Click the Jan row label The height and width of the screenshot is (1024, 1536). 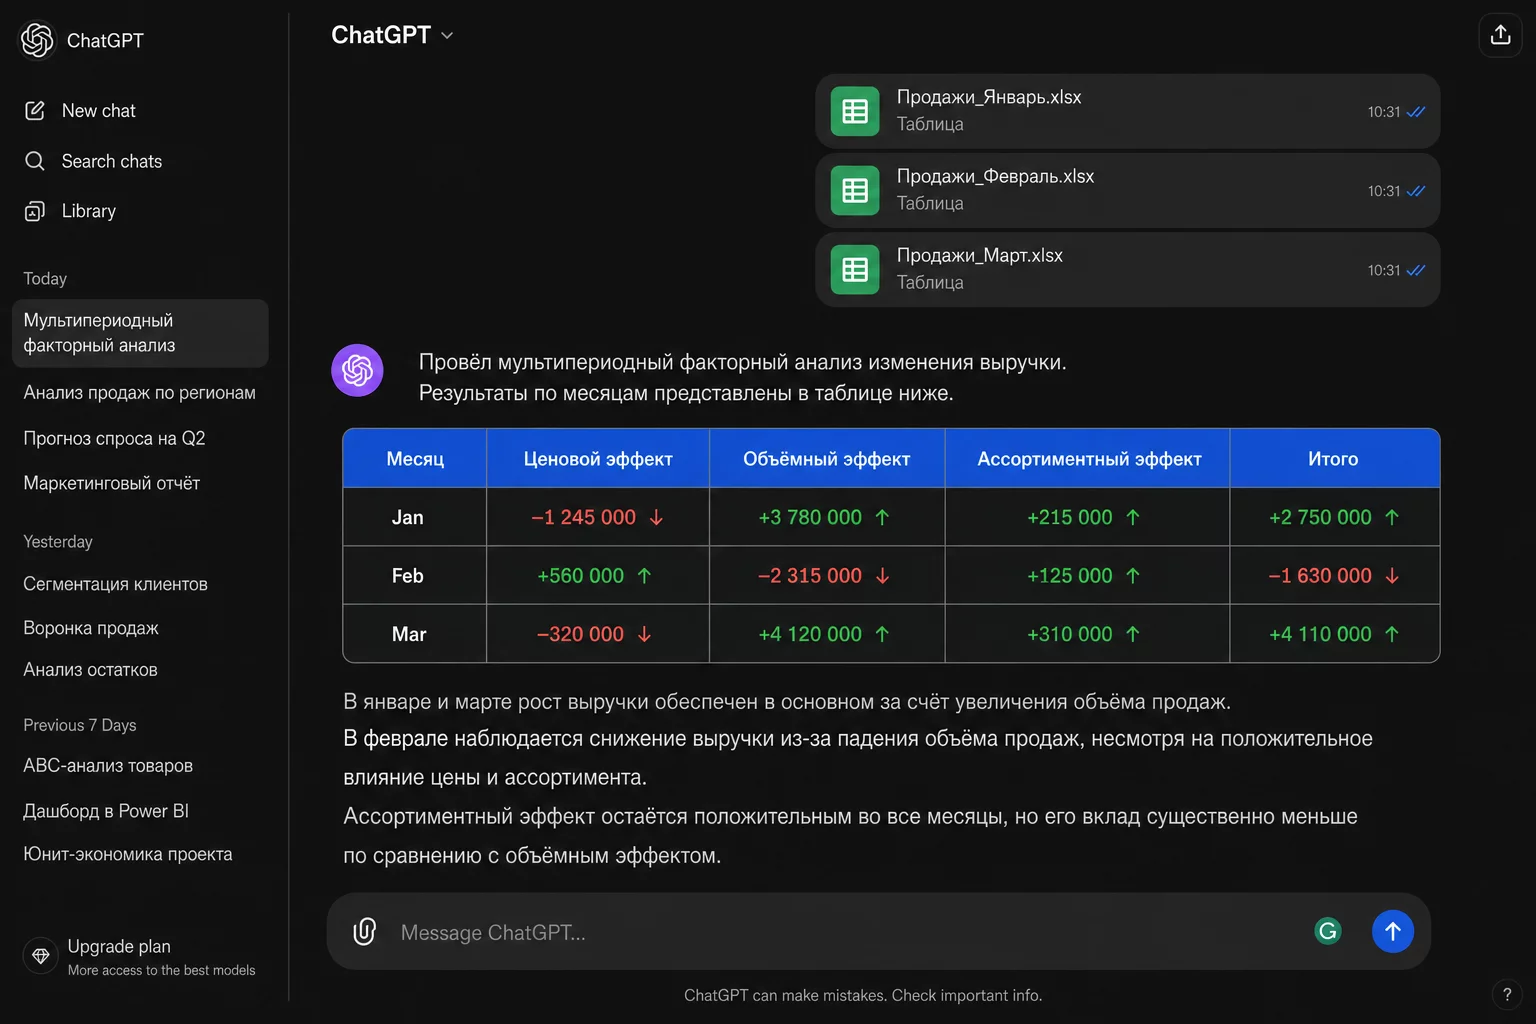408,517
